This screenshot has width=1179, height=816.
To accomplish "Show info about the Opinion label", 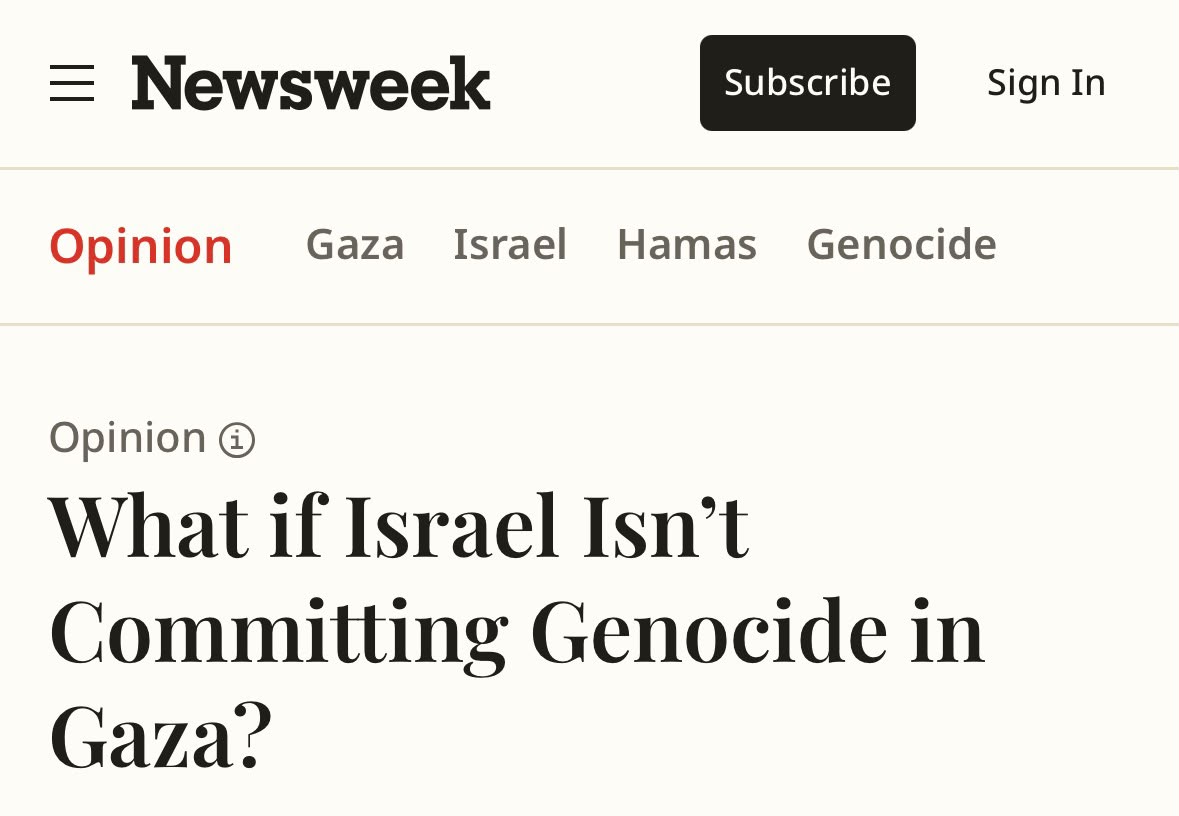I will [x=237, y=439].
